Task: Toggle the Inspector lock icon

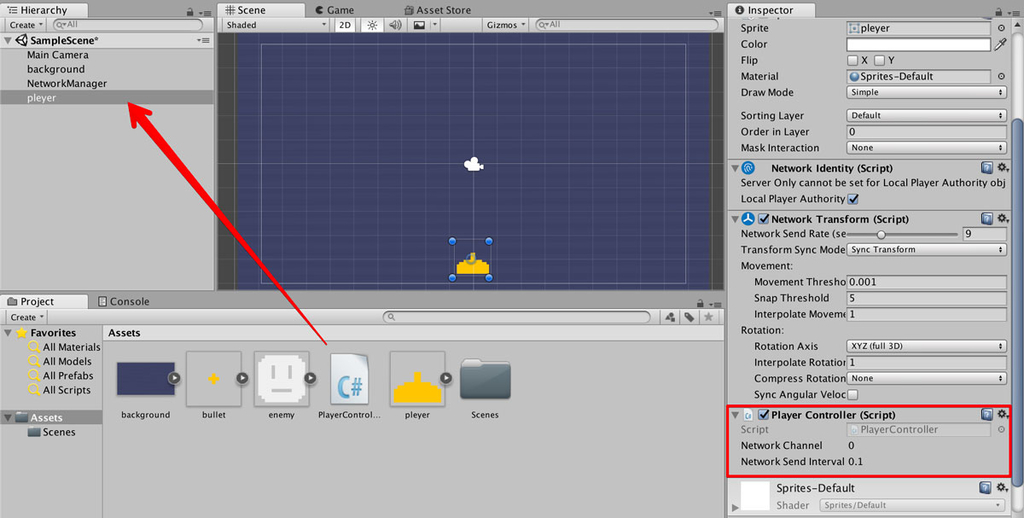Action: (x=999, y=12)
